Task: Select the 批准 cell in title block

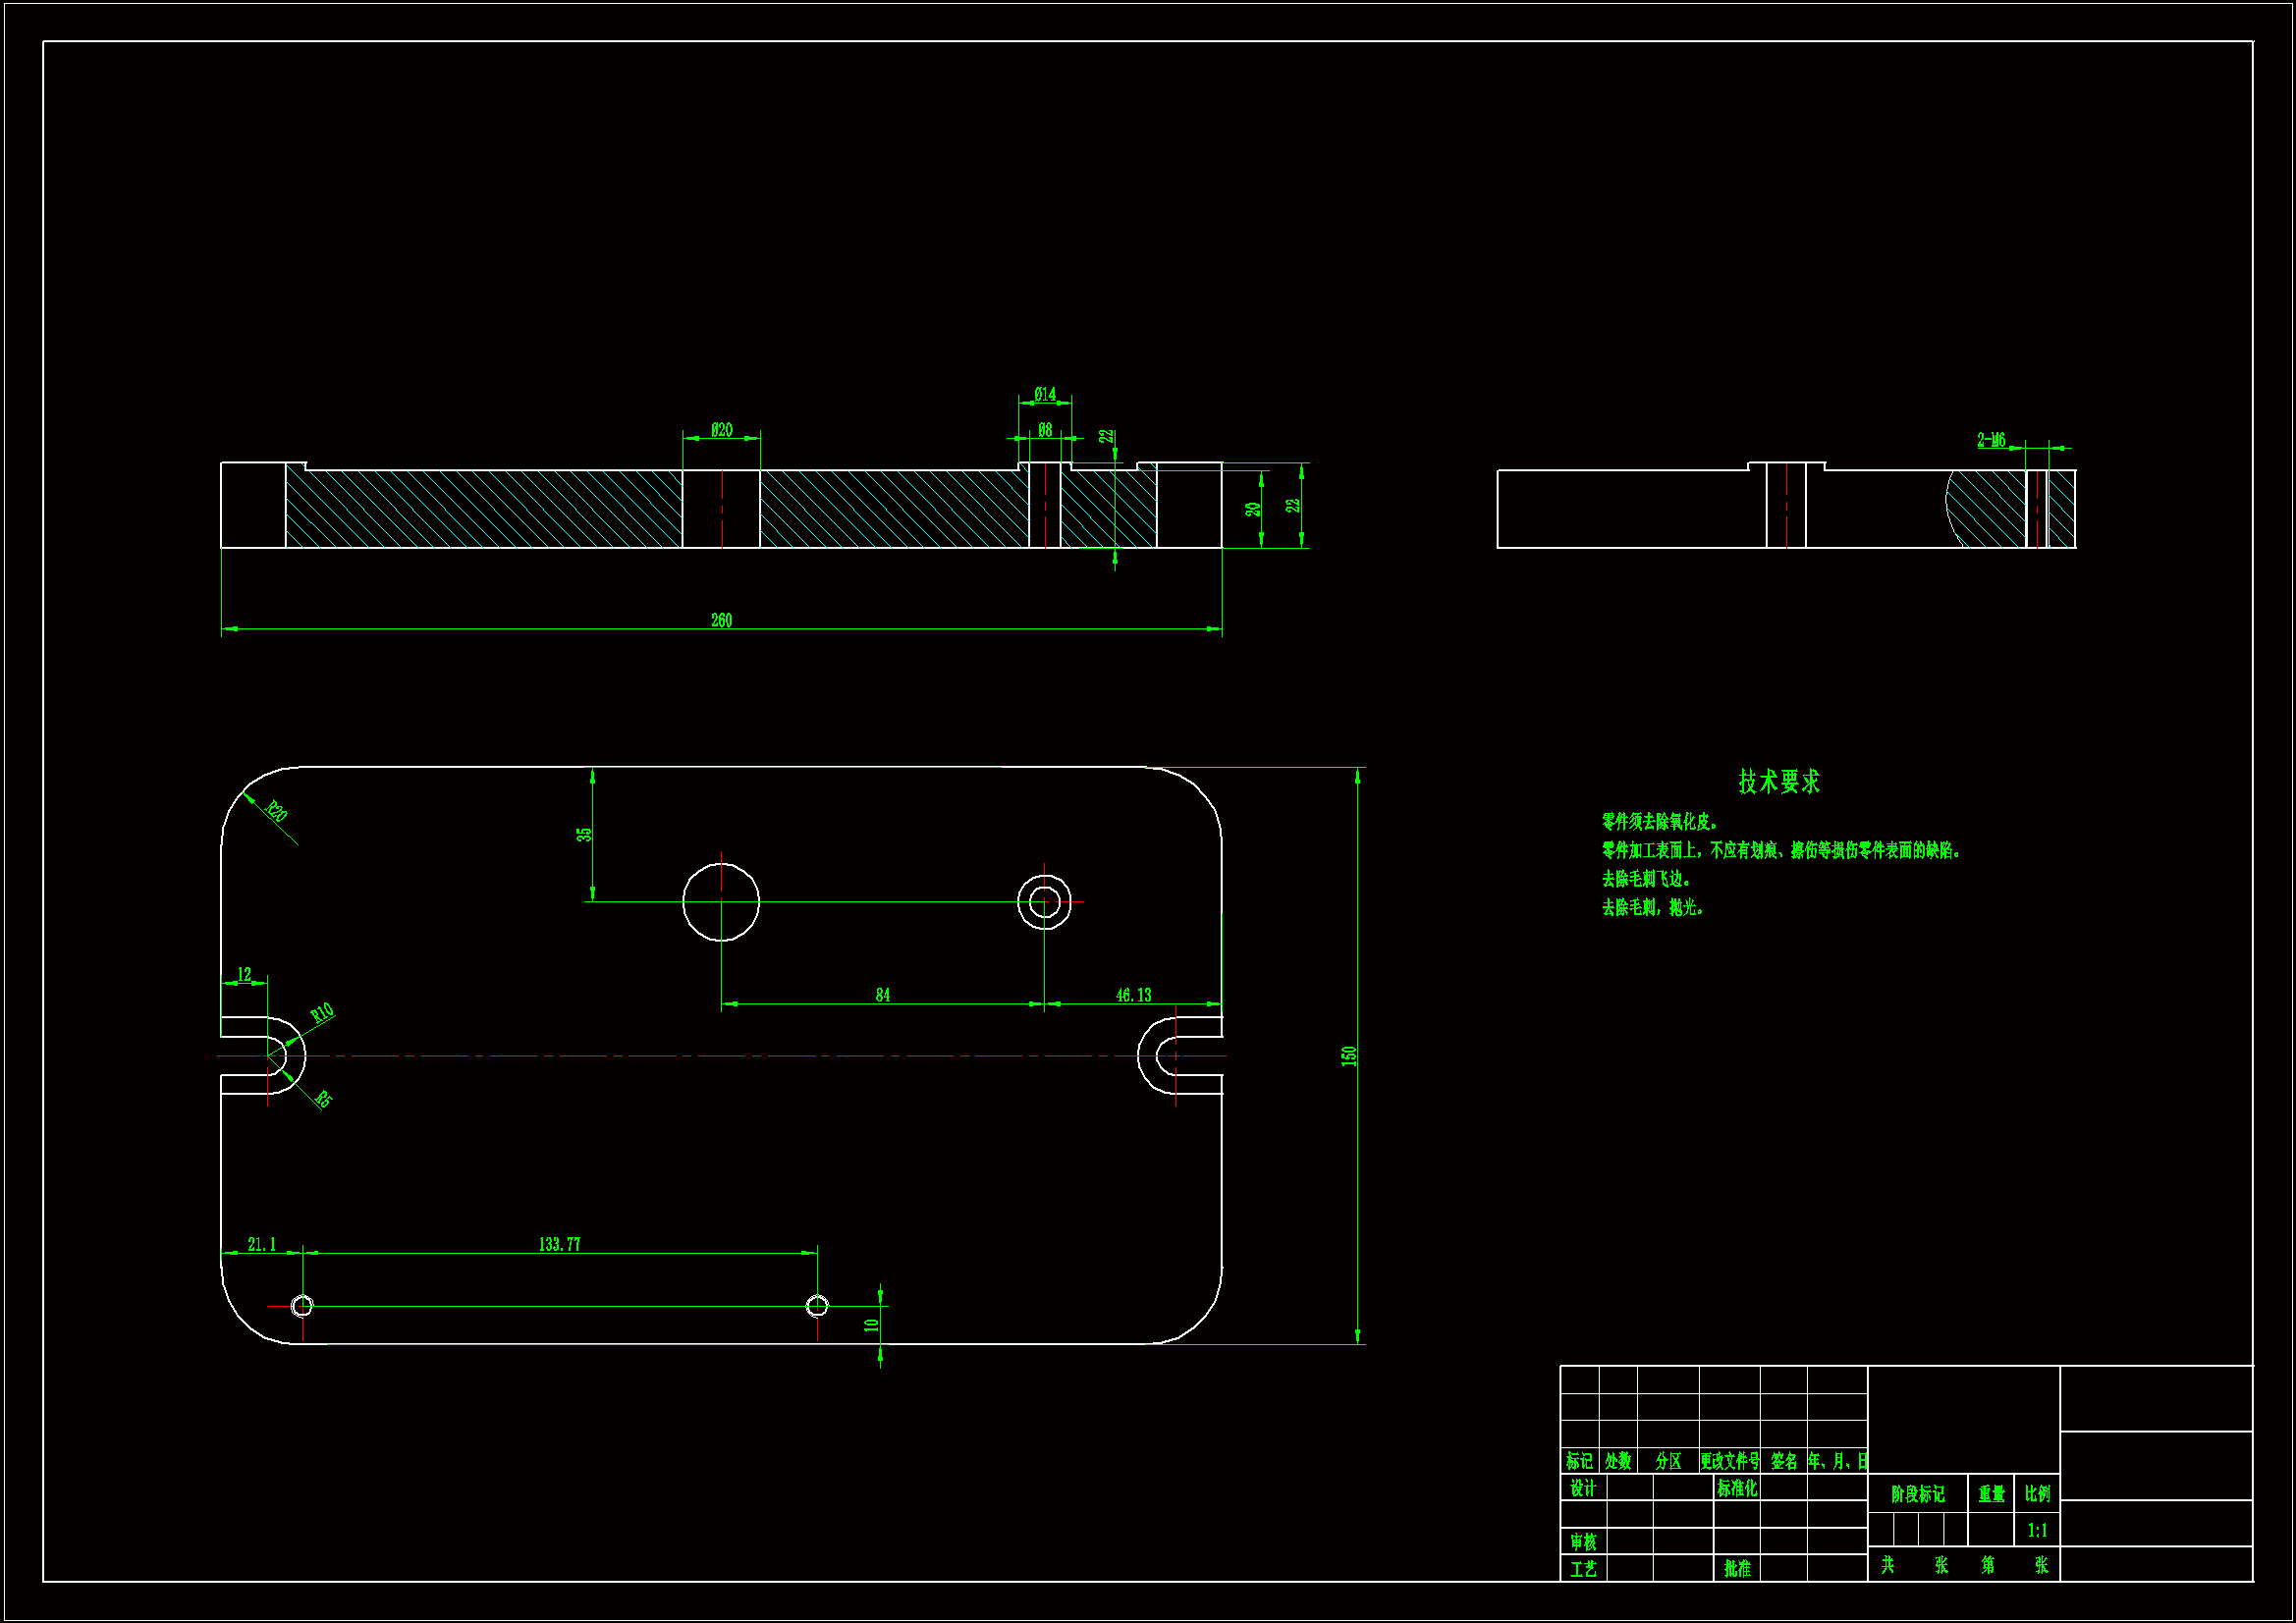Action: [x=1737, y=1569]
